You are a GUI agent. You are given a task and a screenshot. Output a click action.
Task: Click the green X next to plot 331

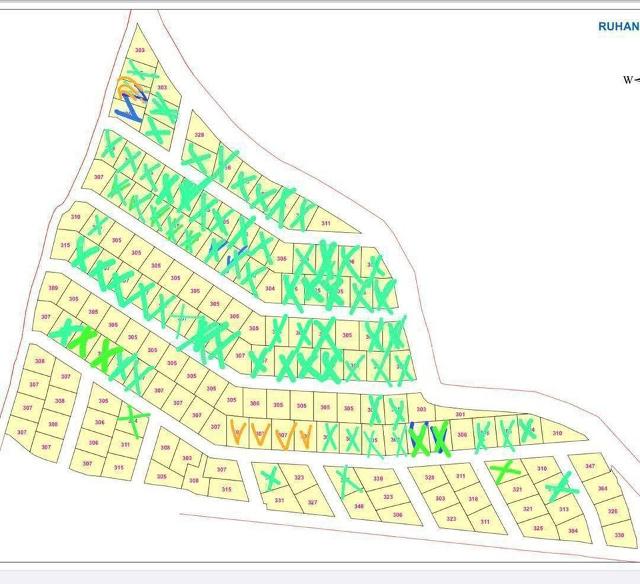click(269, 477)
